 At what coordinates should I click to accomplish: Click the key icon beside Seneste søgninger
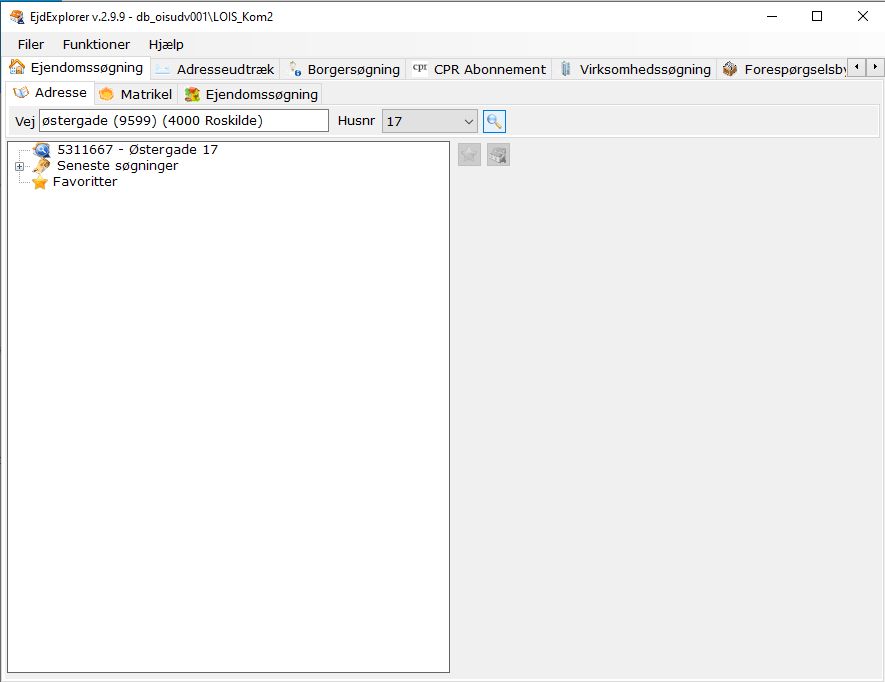41,166
